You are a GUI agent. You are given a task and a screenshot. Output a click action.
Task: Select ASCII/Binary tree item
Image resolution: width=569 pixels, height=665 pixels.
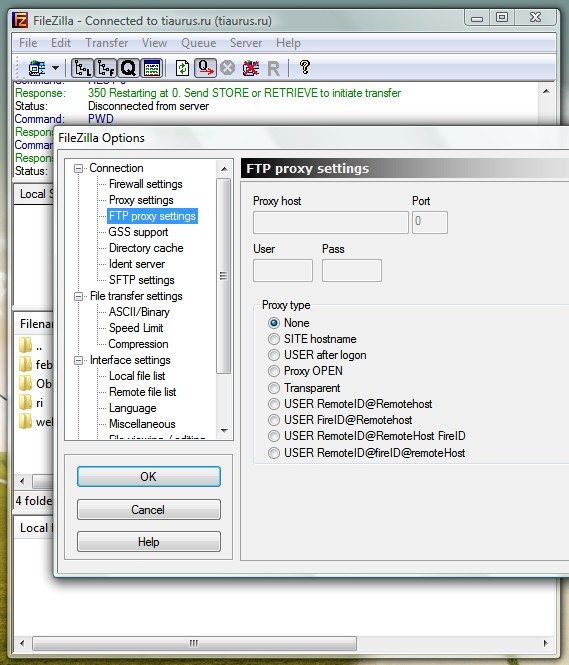(x=139, y=312)
